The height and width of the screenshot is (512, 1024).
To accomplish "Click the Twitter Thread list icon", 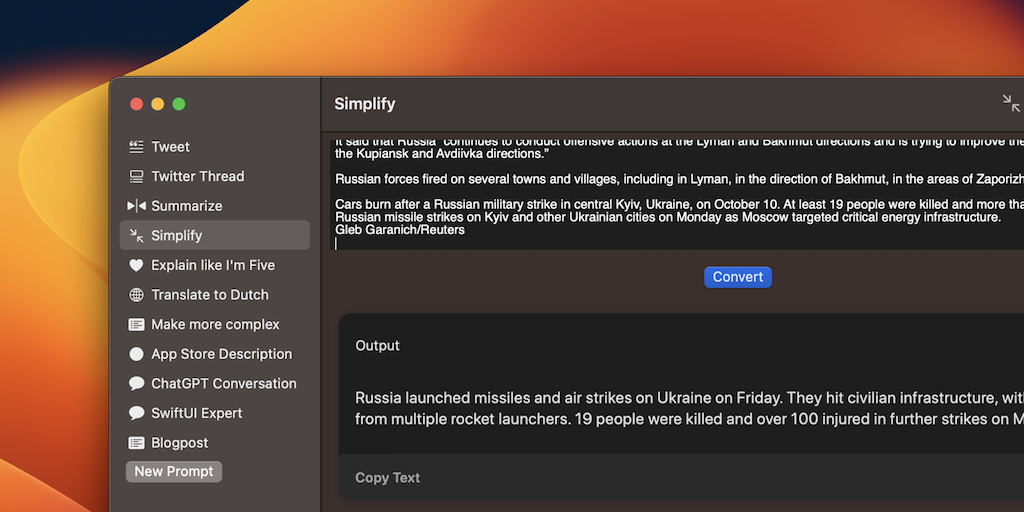I will [x=136, y=176].
